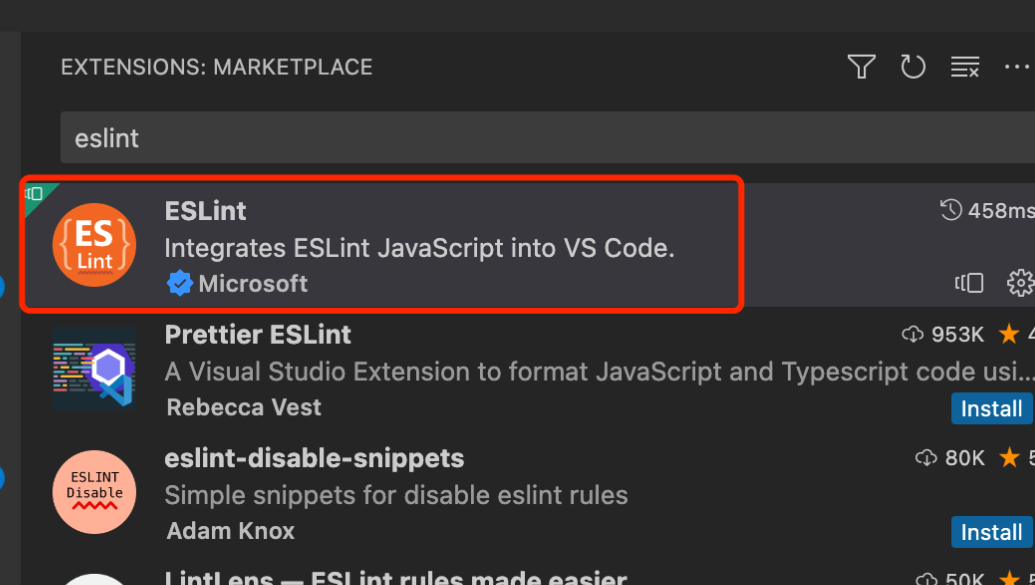The width and height of the screenshot is (1035, 585).
Task: Open the eslint-disable-snippets extension logo
Action: tap(94, 492)
